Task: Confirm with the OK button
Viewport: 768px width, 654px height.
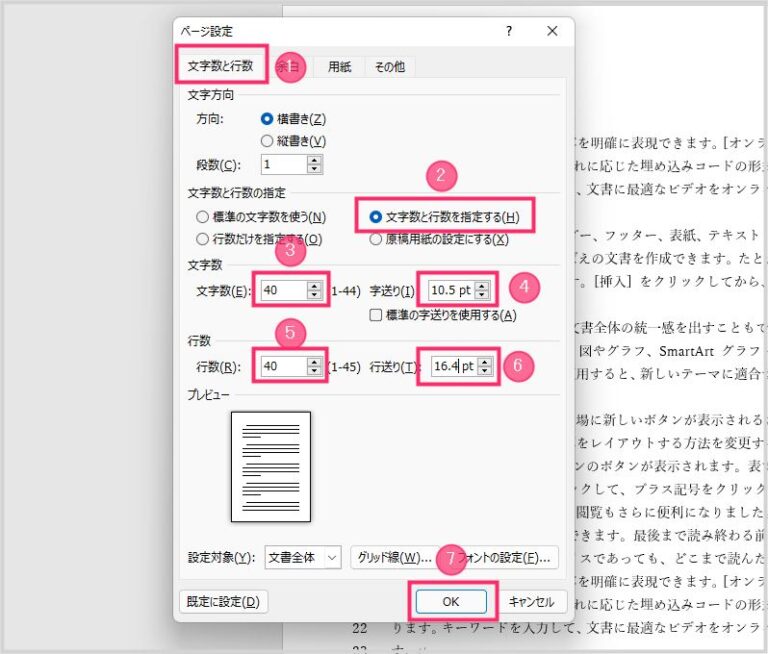Action: (x=451, y=602)
